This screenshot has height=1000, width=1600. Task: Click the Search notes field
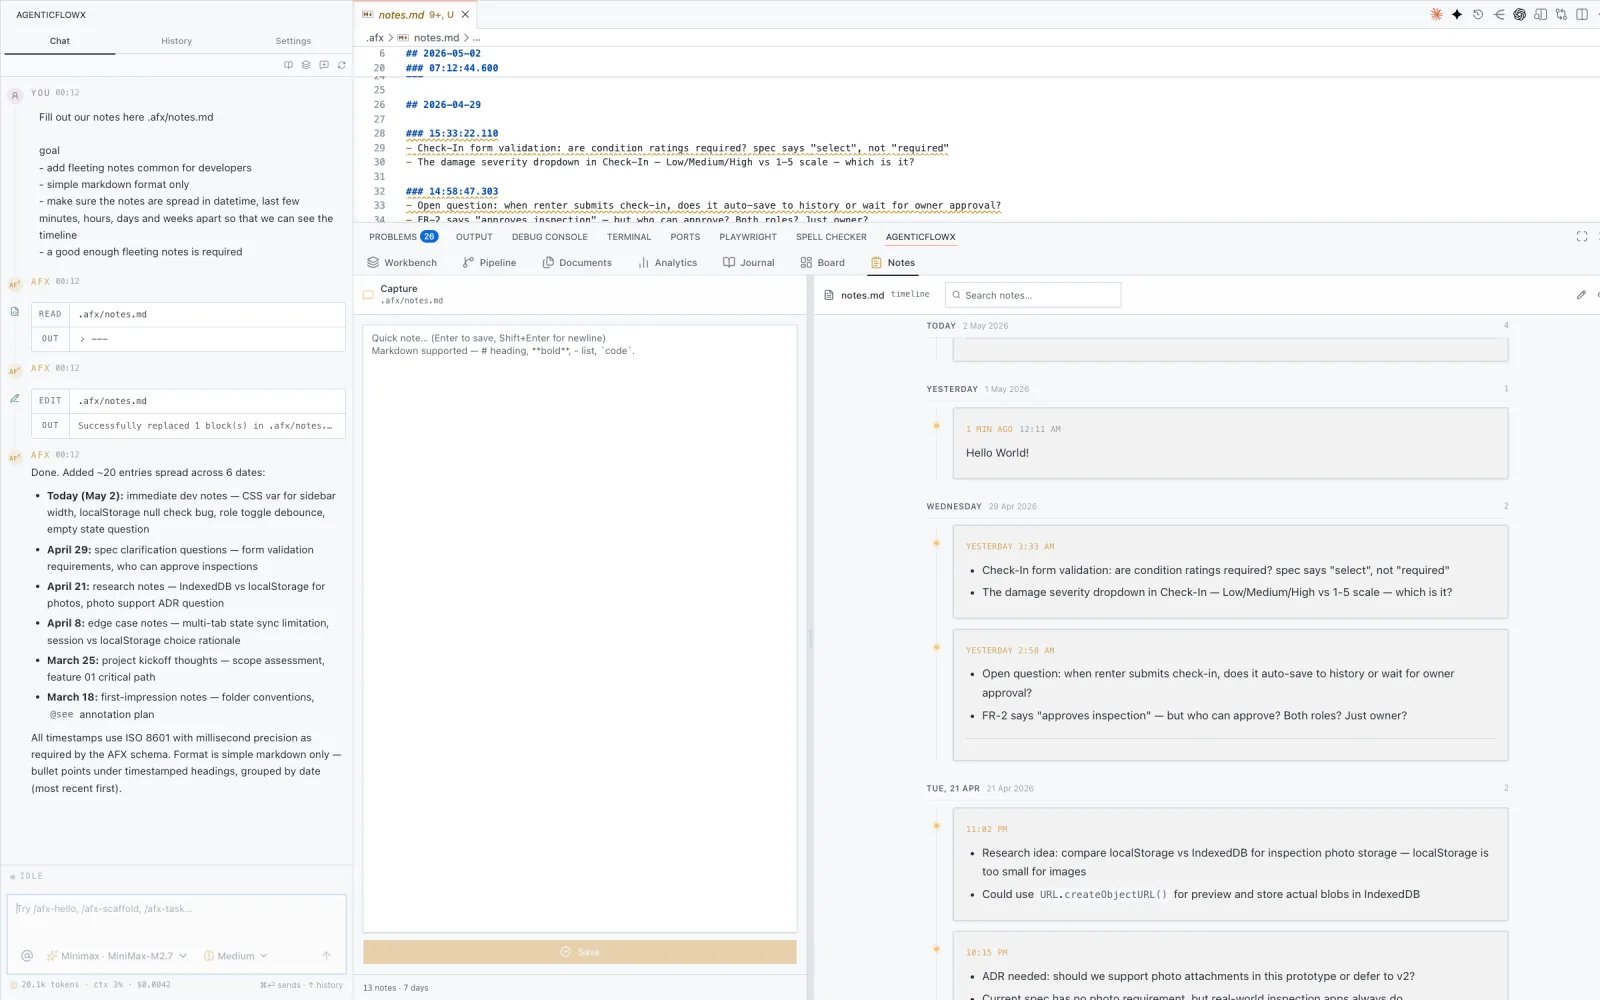point(1033,295)
